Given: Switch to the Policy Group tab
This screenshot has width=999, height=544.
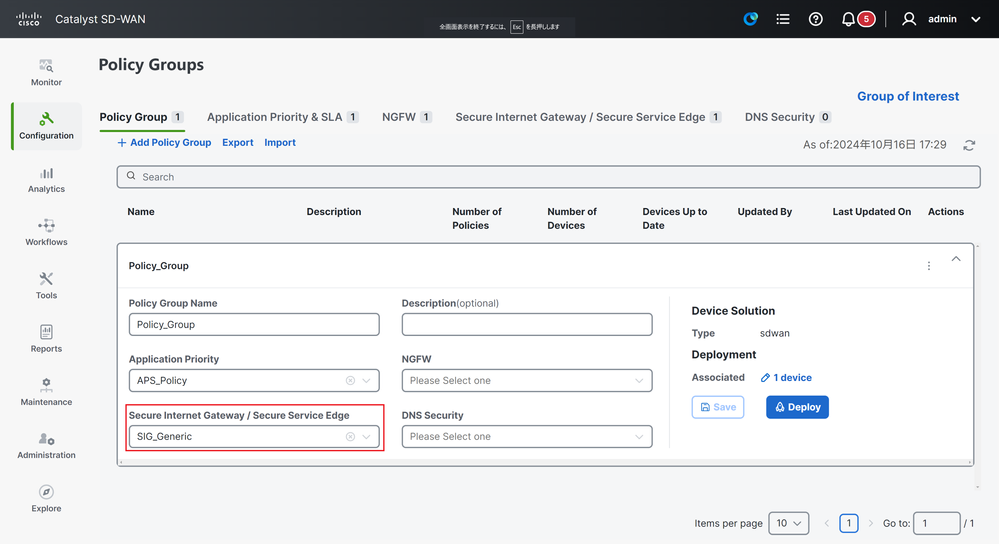Looking at the screenshot, I should tap(141, 117).
